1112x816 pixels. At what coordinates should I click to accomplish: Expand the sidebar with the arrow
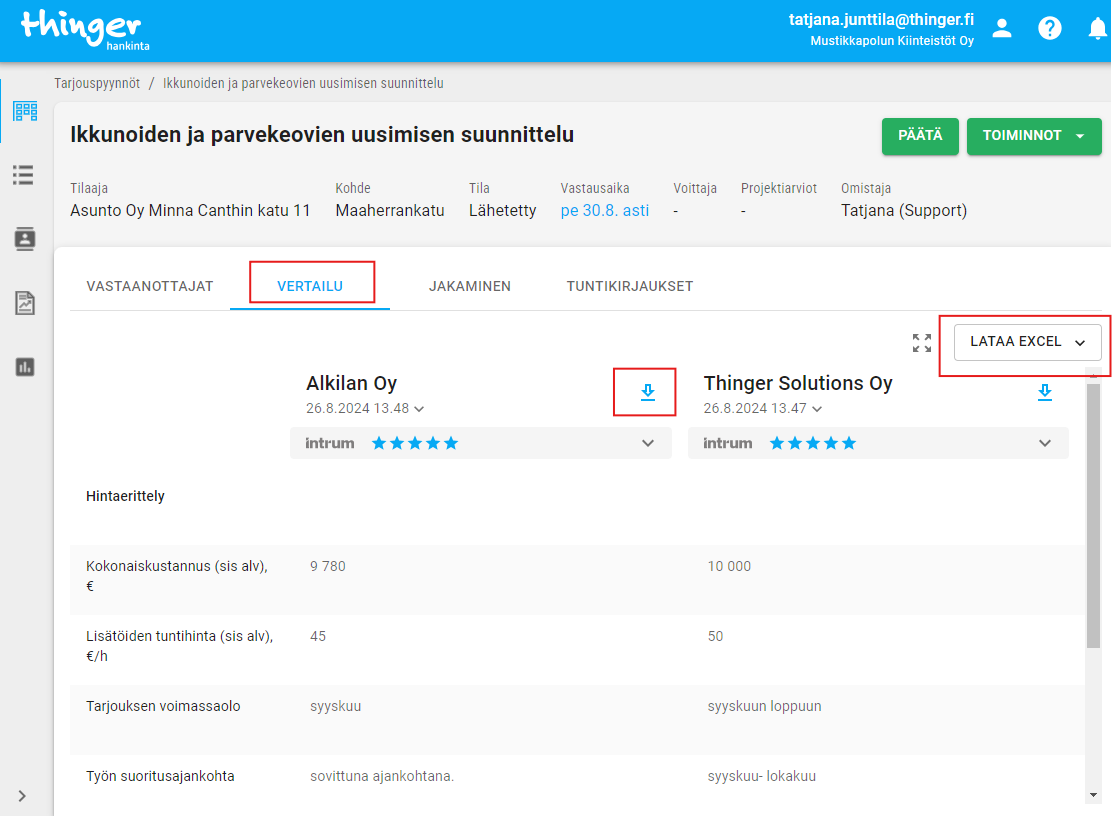[x=22, y=795]
